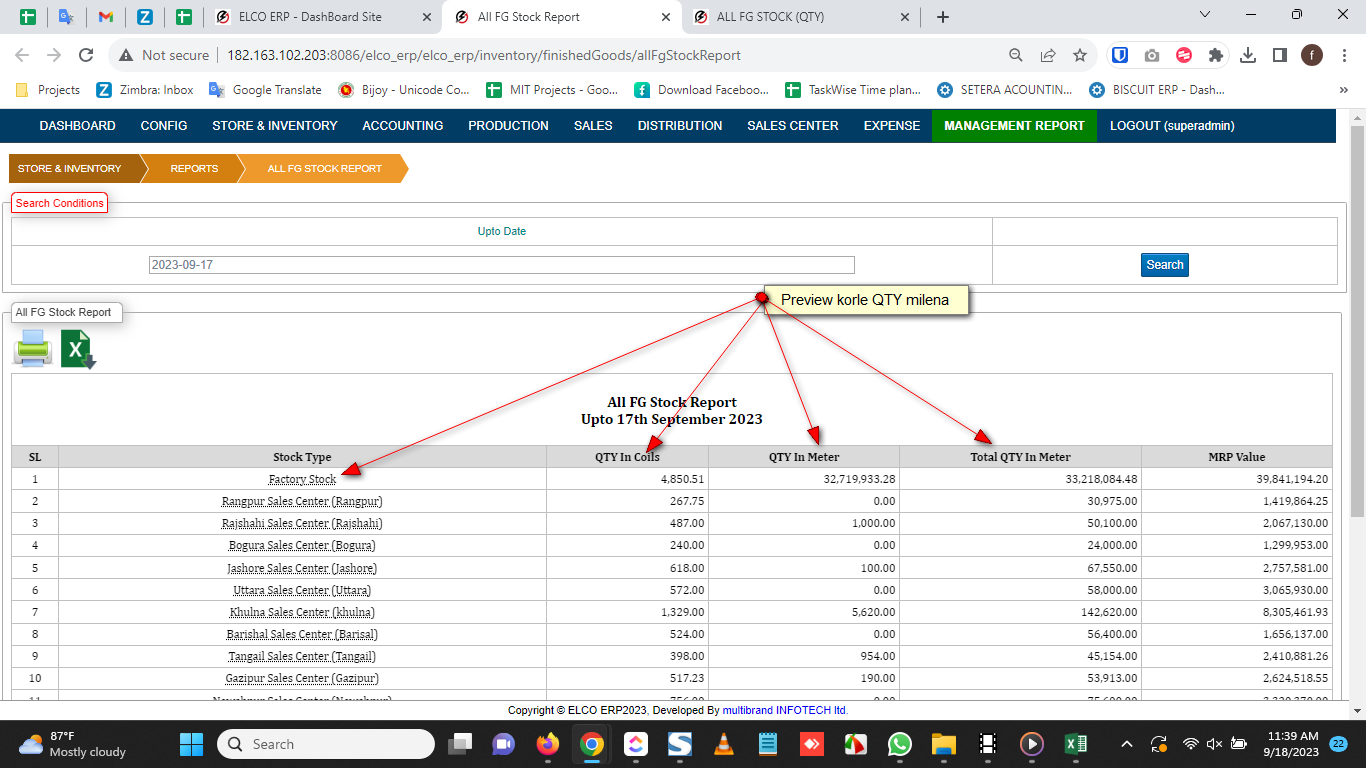The width and height of the screenshot is (1366, 768).
Task: Export report using the Excel icon
Action: tap(77, 350)
